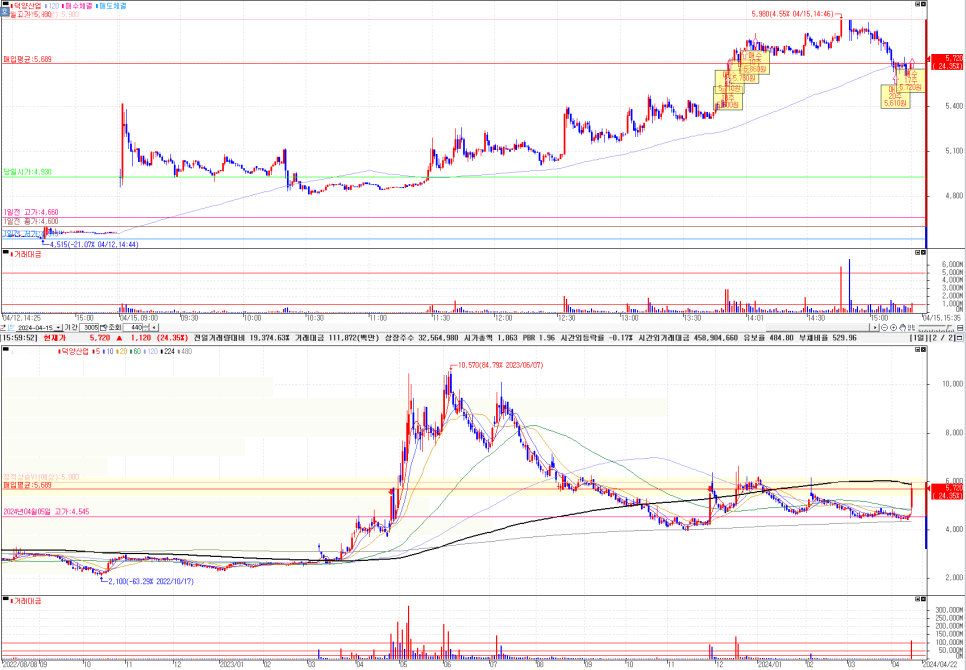966x670 pixels.
Task: Maximize the upper intraday price chart pane
Action: click(915, 5)
